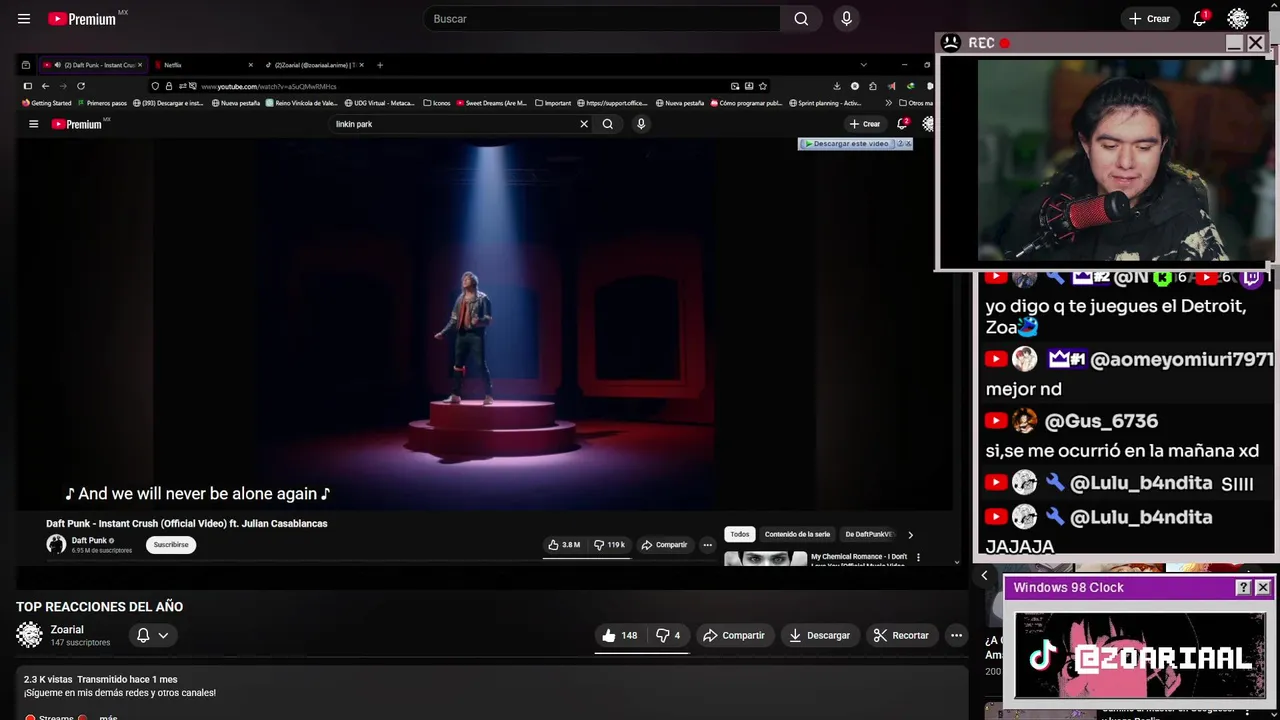Dislike the Daft Punk video with 119 k
Viewport: 1280px width, 720px height.
(609, 545)
